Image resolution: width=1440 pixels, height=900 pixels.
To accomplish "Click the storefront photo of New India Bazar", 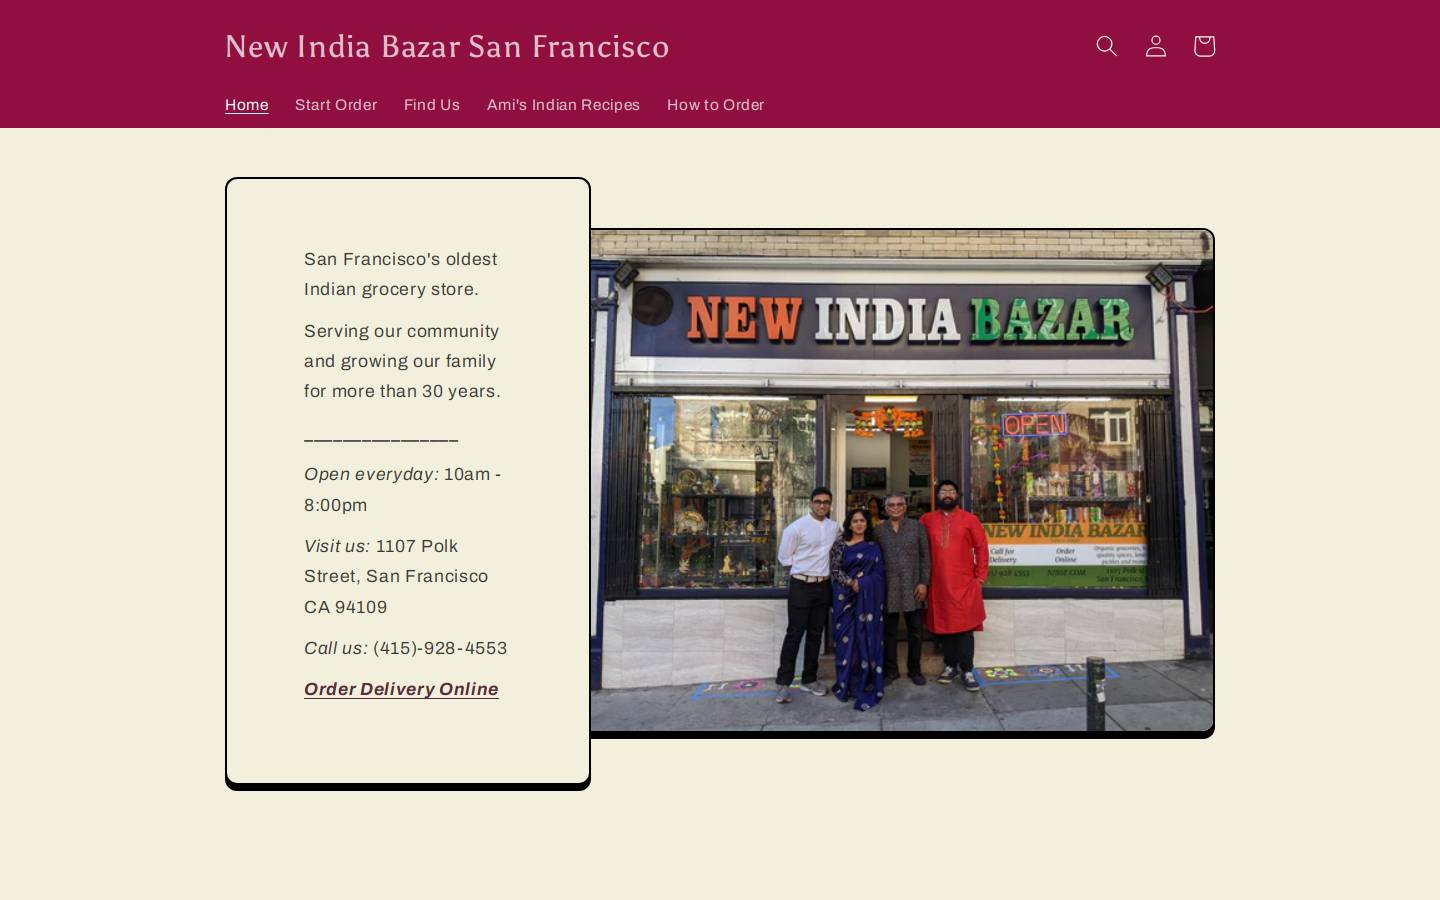I will [901, 481].
